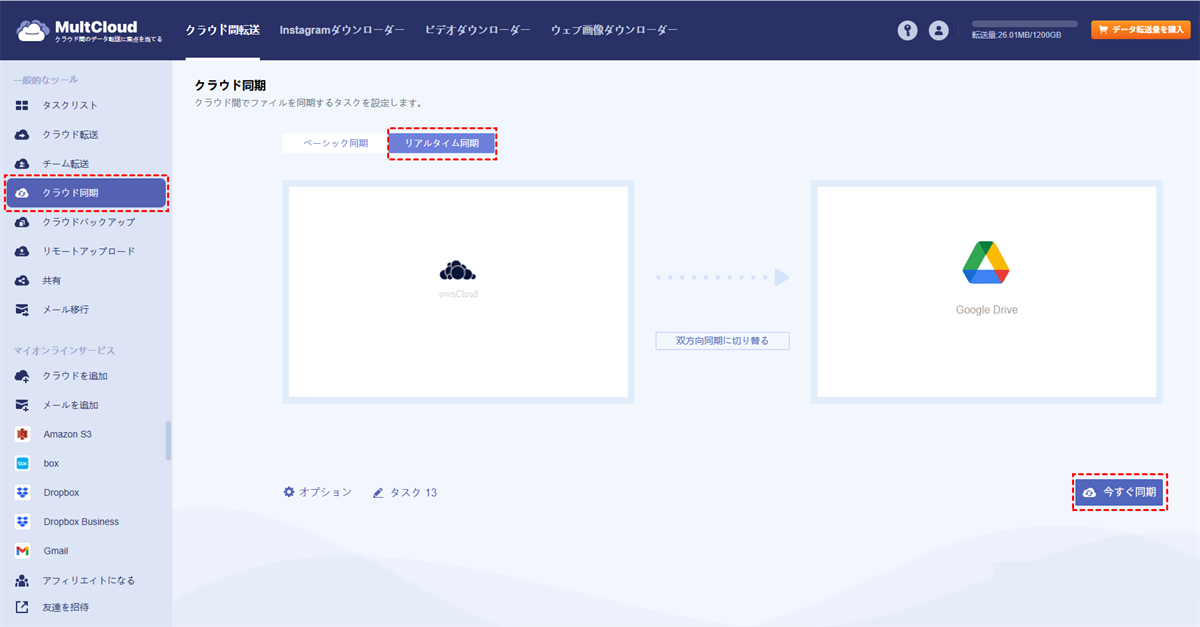Switch to リアルタイム同期 mode
1200x627 pixels.
pos(441,143)
